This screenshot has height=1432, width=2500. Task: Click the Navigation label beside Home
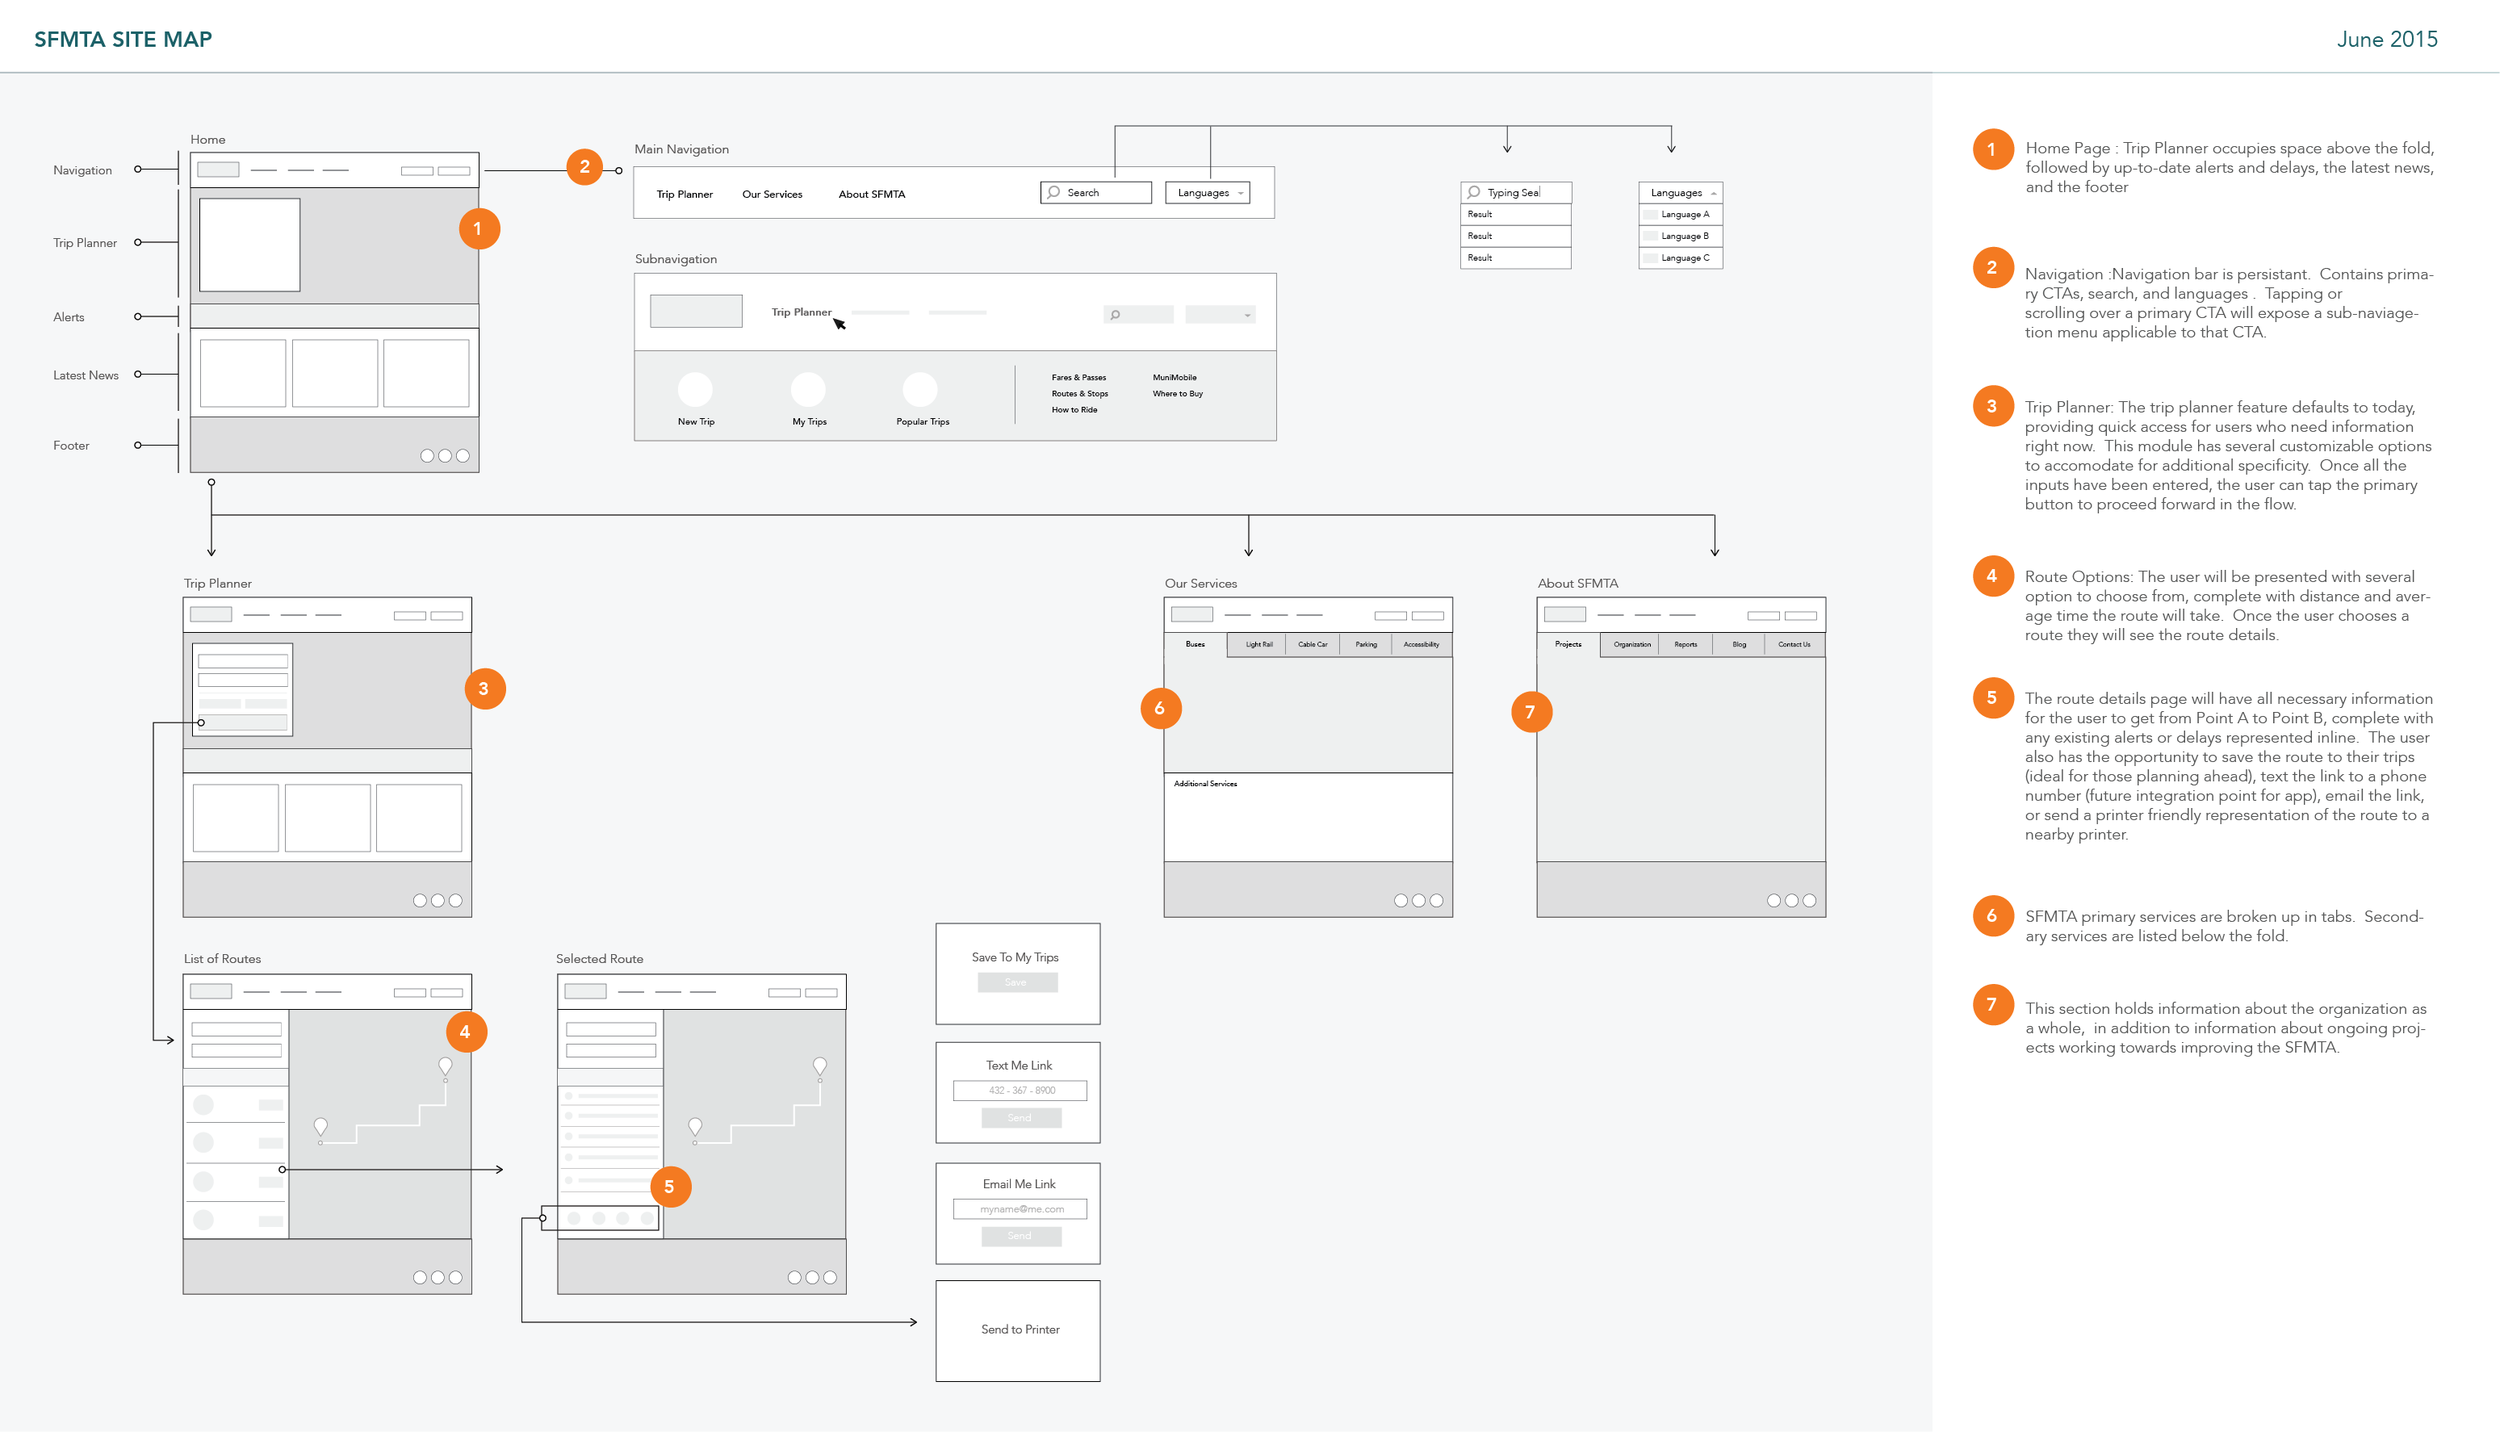click(83, 170)
